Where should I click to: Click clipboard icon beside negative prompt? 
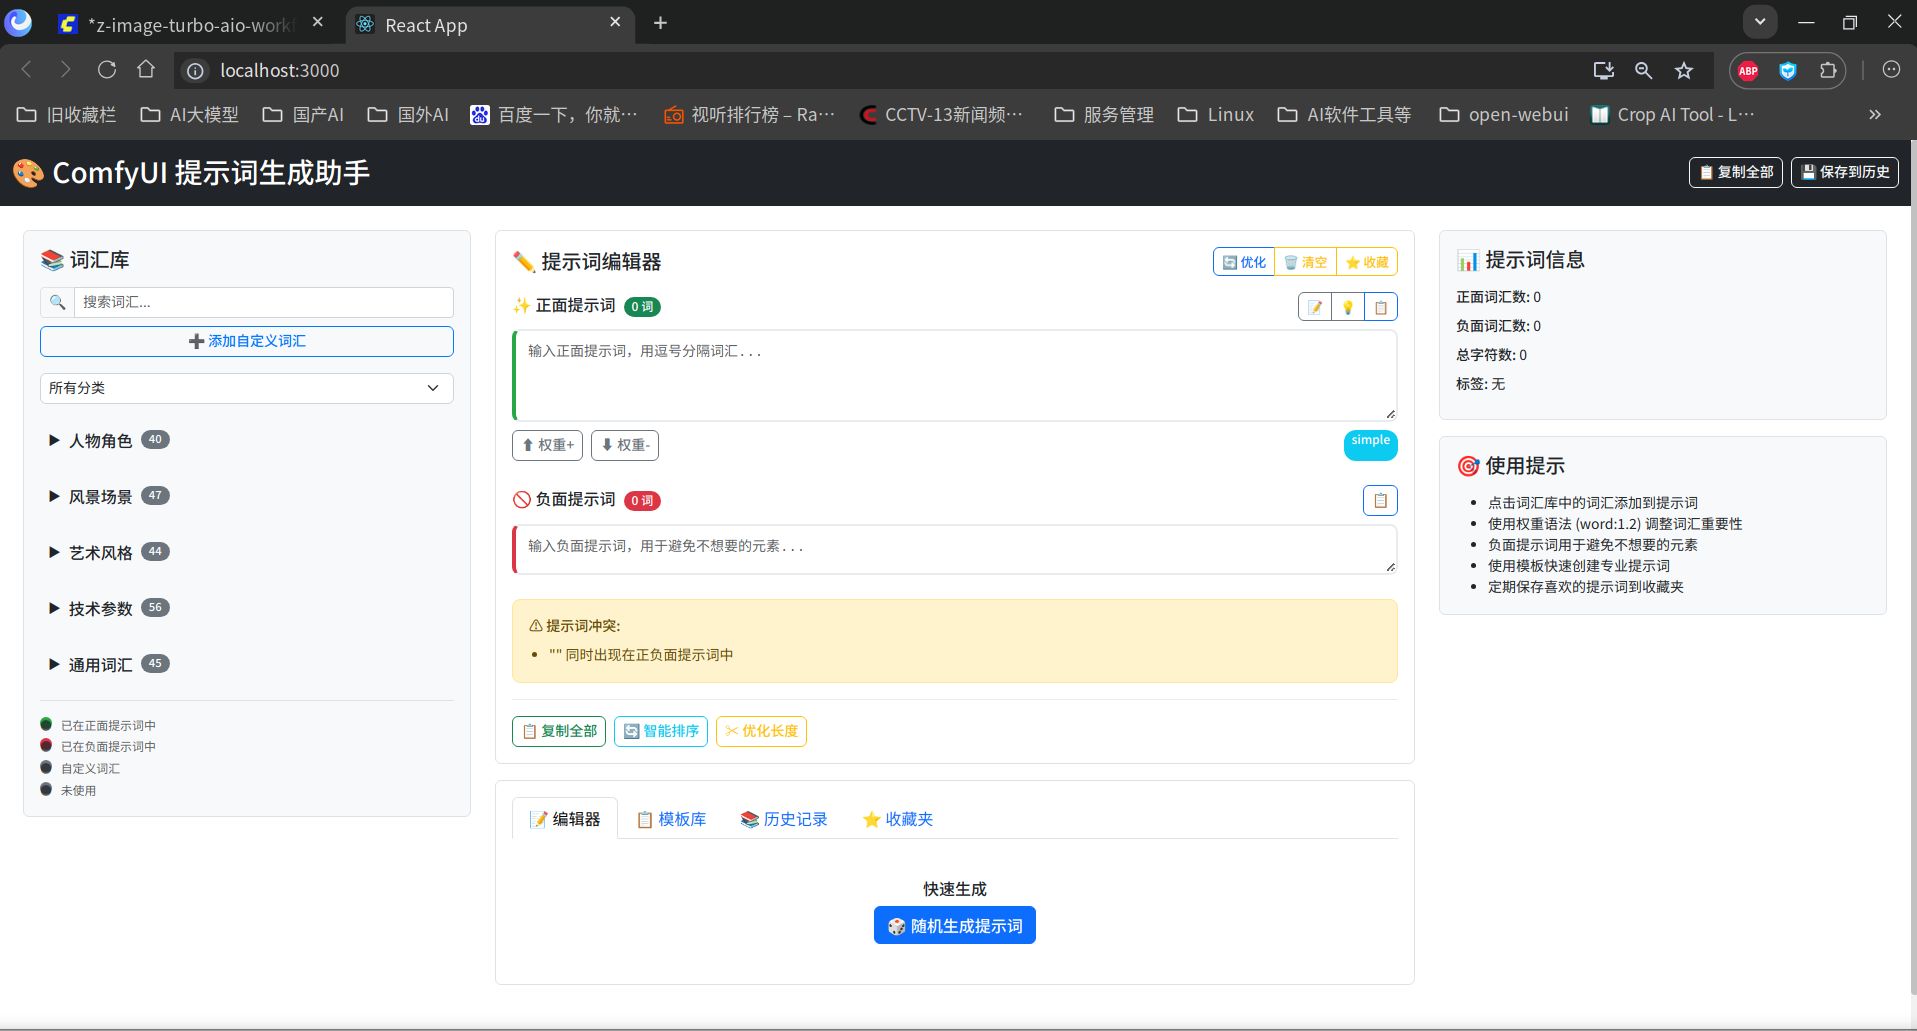1380,500
